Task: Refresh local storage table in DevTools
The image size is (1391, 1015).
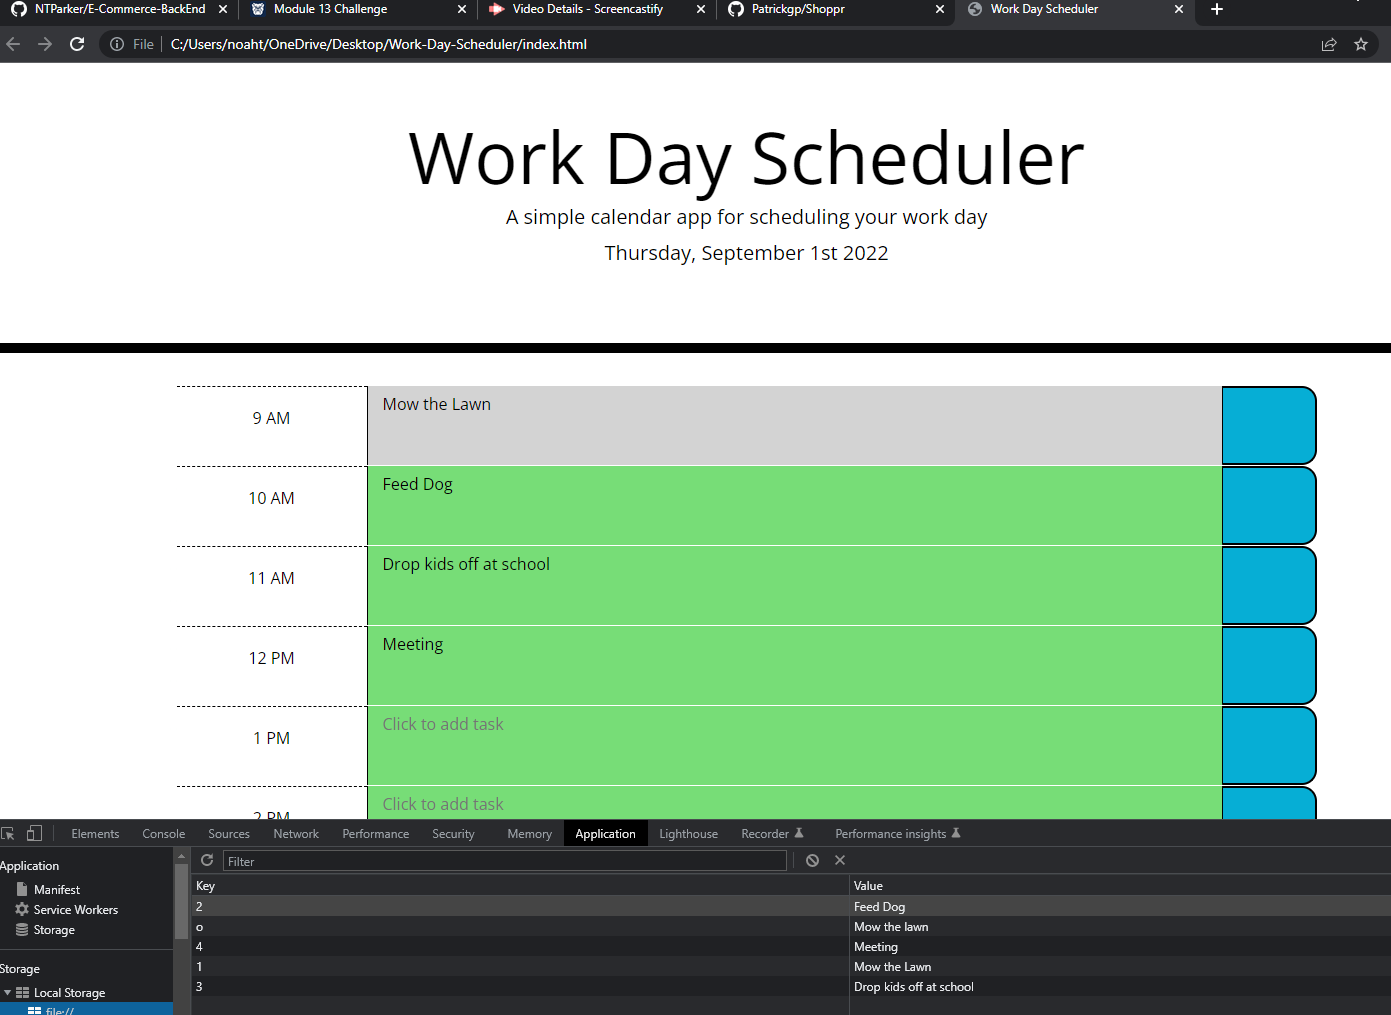Action: tap(207, 860)
